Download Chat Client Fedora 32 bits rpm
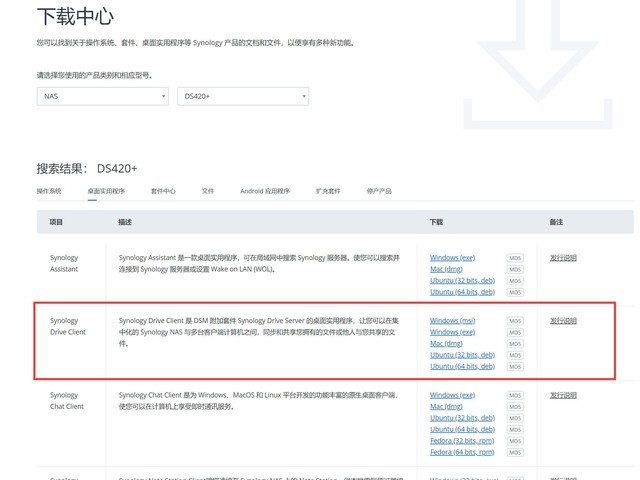Screen dimensions: 640x480 [462, 441]
